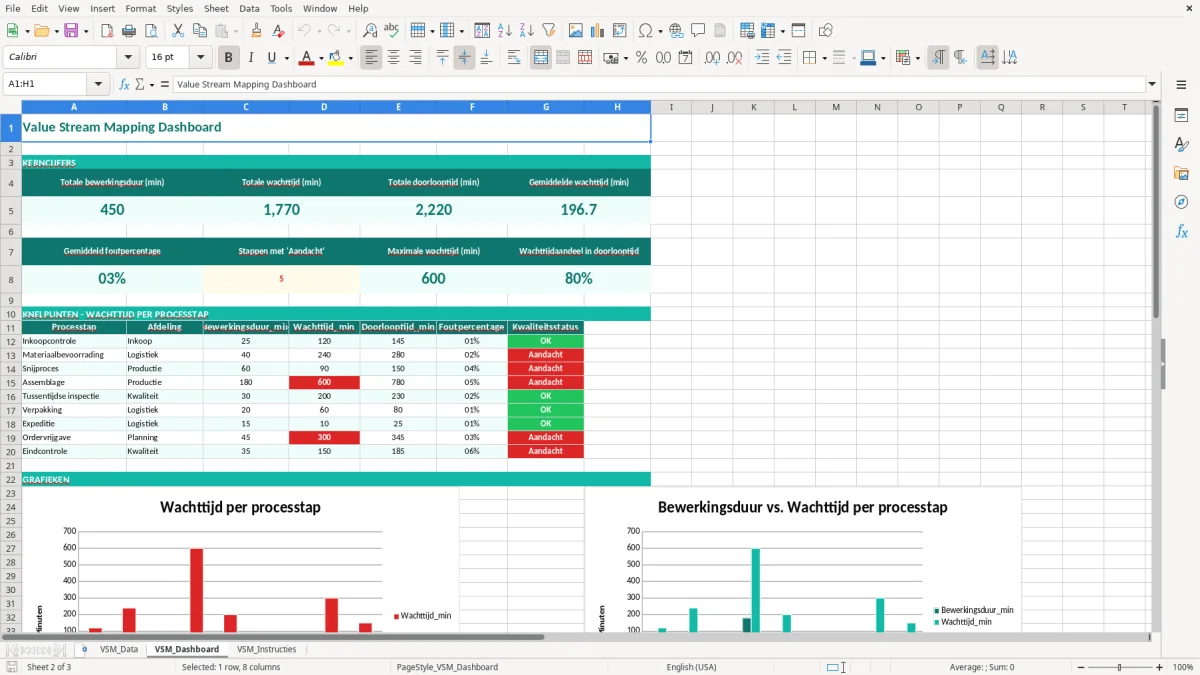Toggle Wrap Text
This screenshot has height=675, width=1200.
click(514, 58)
